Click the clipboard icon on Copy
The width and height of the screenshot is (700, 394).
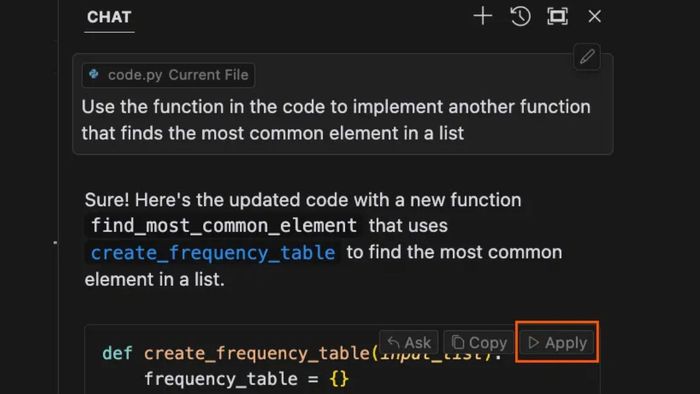(x=458, y=342)
